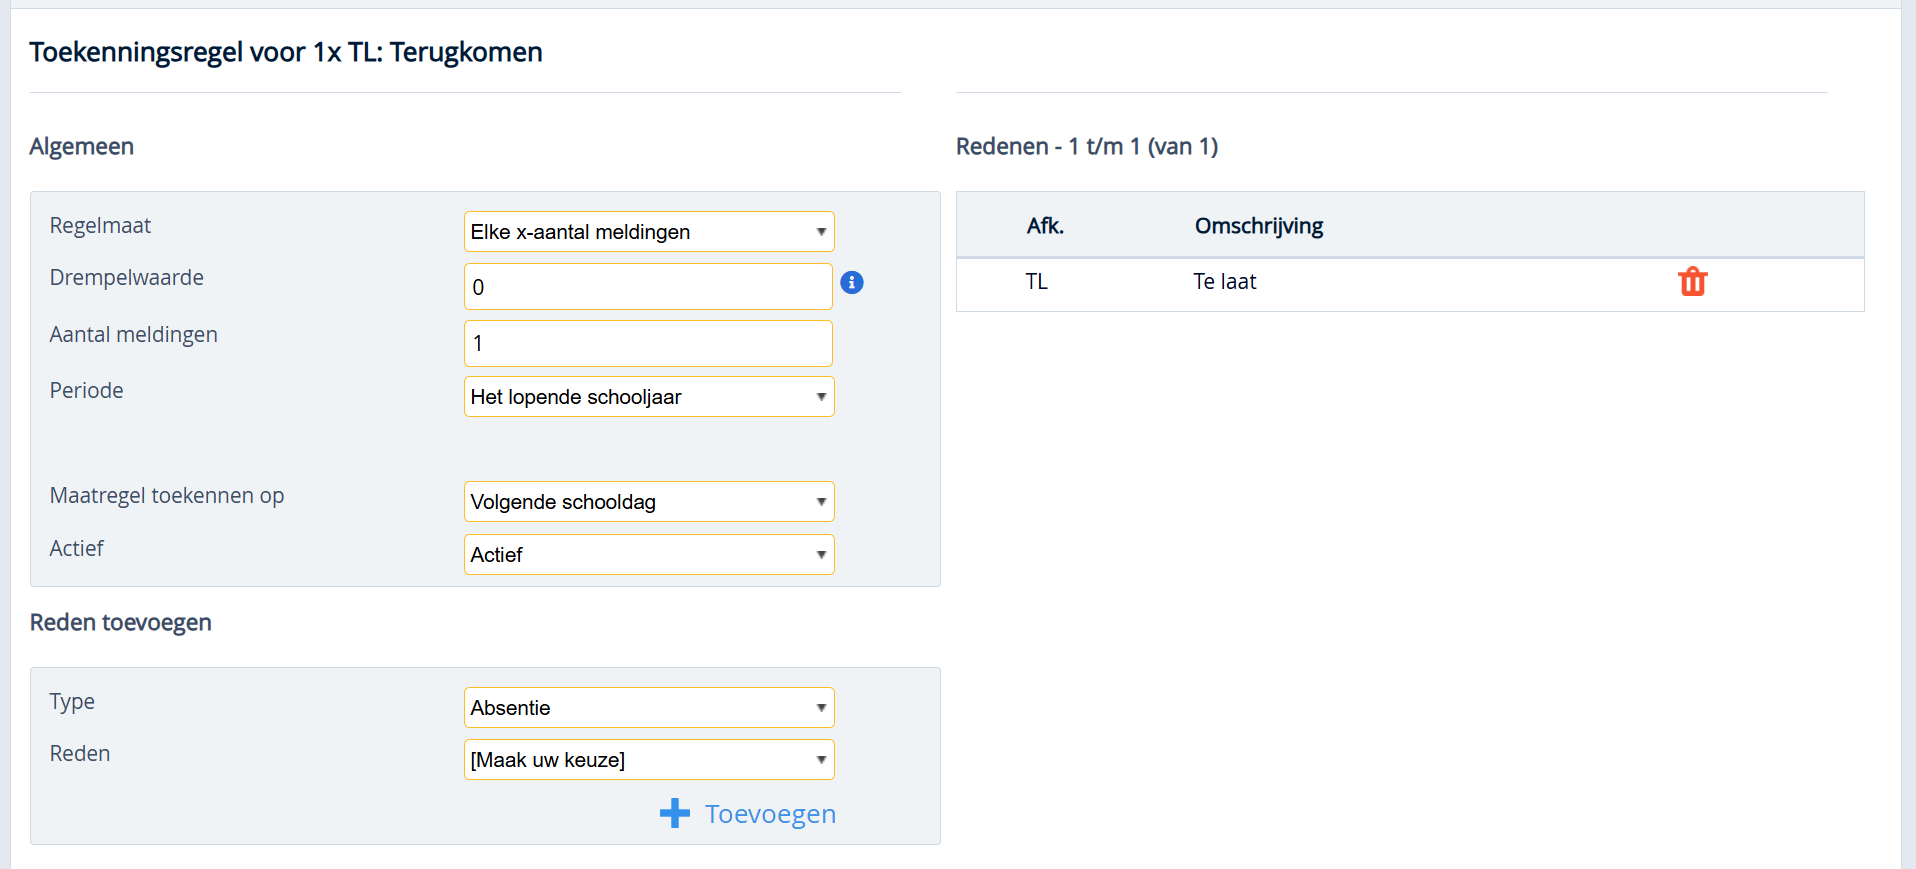This screenshot has width=1916, height=869.
Task: Select the Type dropdown showing Absentie
Action: [x=648, y=708]
